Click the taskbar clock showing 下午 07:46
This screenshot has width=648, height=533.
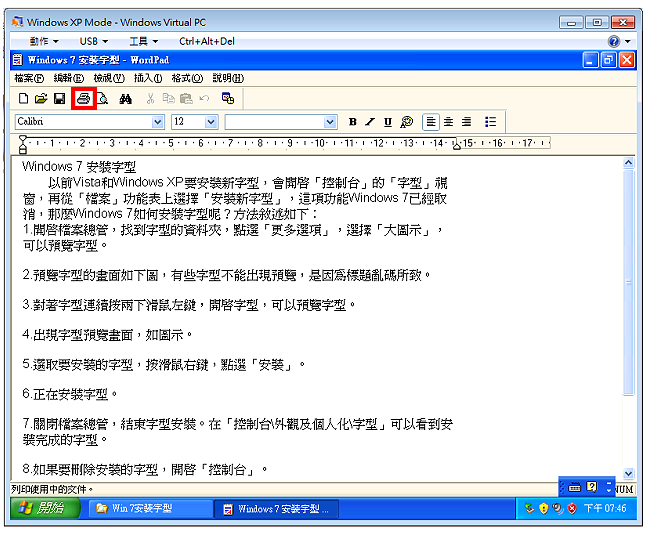click(x=605, y=508)
